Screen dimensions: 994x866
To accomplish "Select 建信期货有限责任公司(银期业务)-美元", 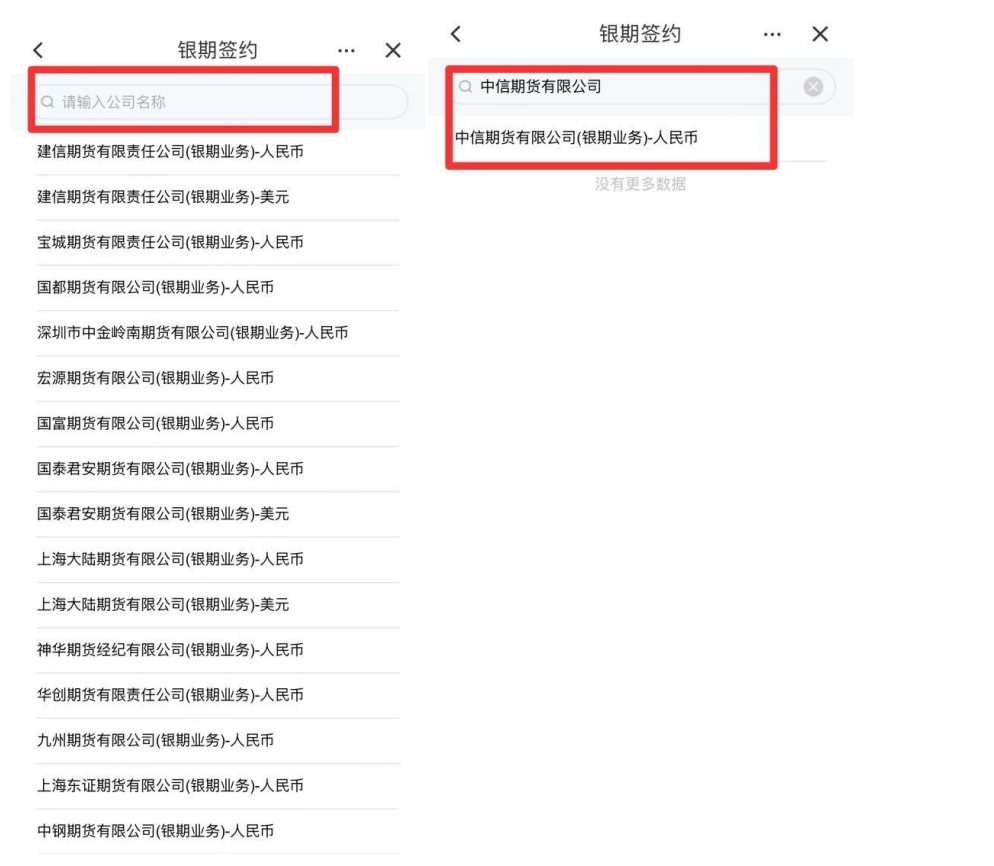I will point(218,197).
